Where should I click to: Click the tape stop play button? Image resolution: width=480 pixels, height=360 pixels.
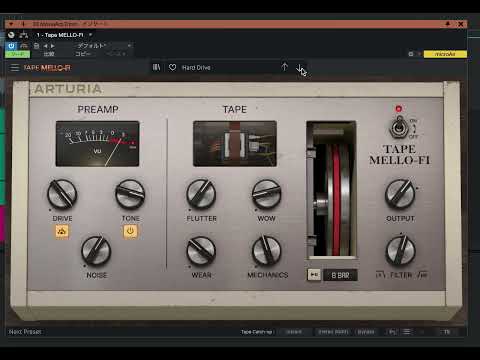tap(314, 275)
